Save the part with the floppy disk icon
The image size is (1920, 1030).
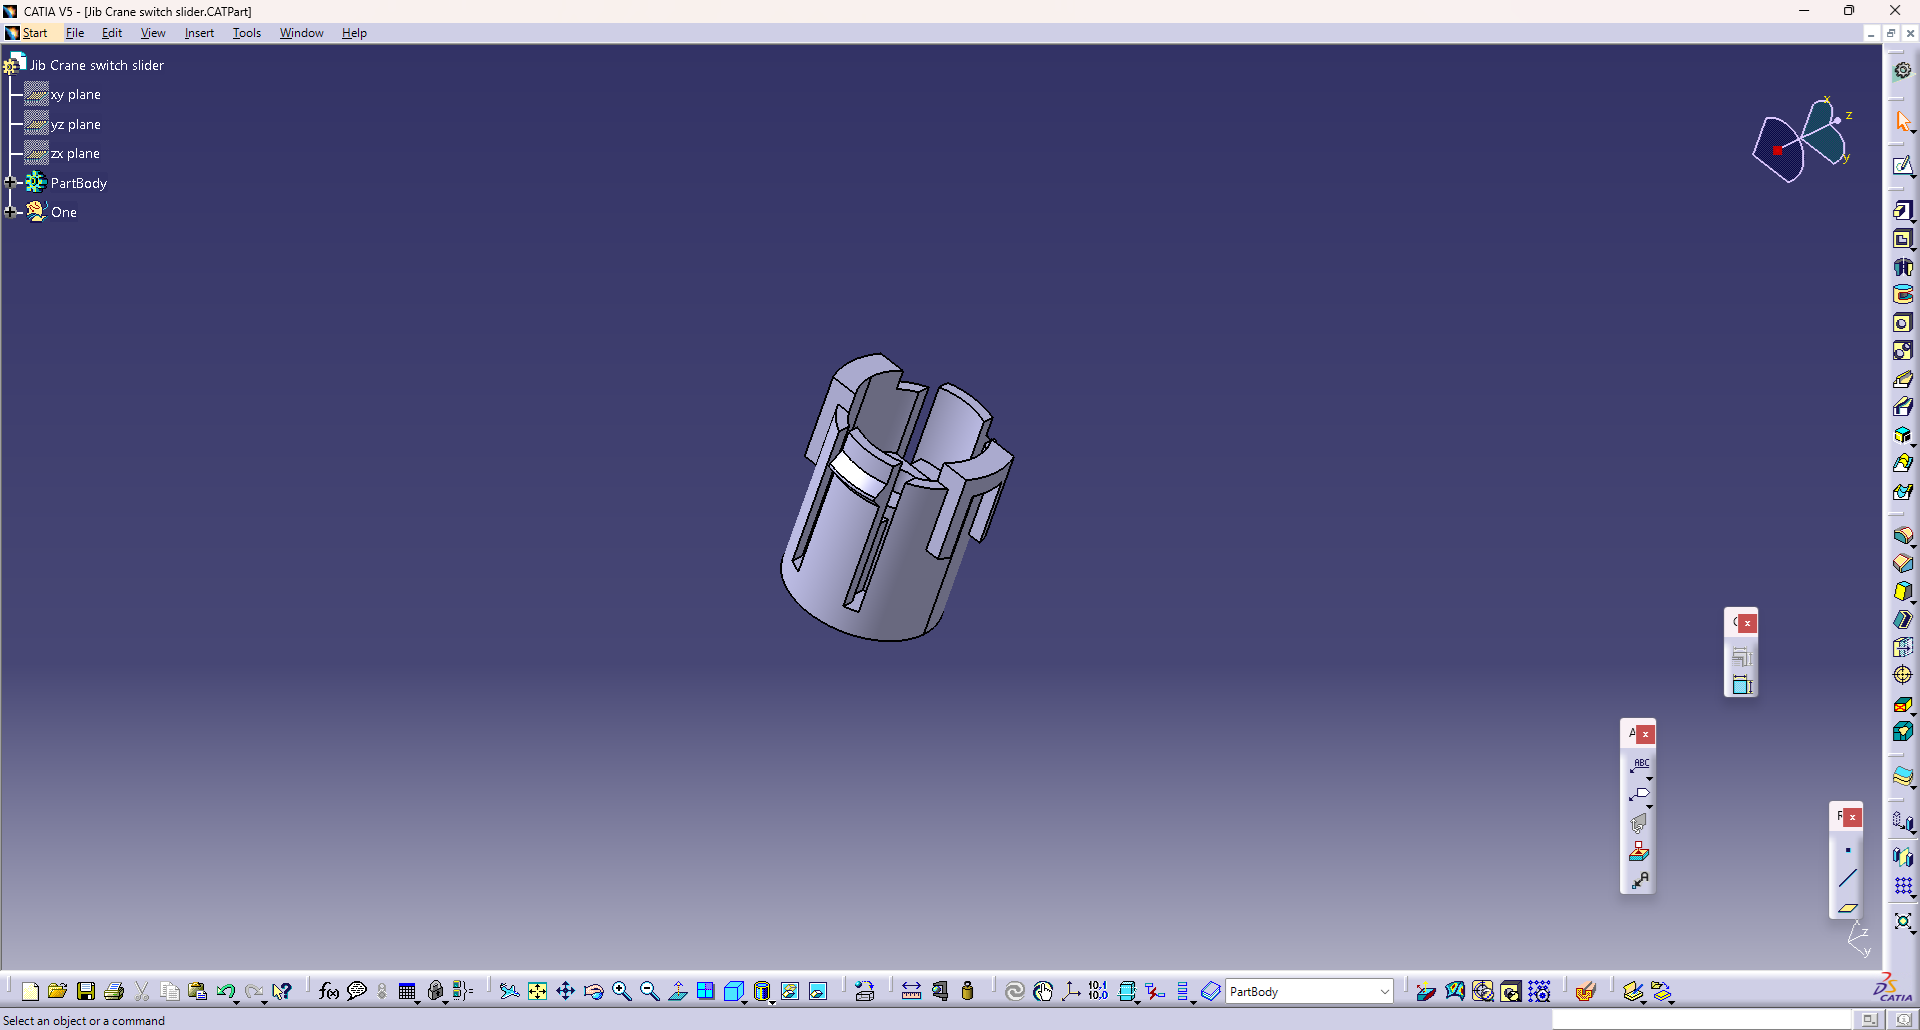86,991
